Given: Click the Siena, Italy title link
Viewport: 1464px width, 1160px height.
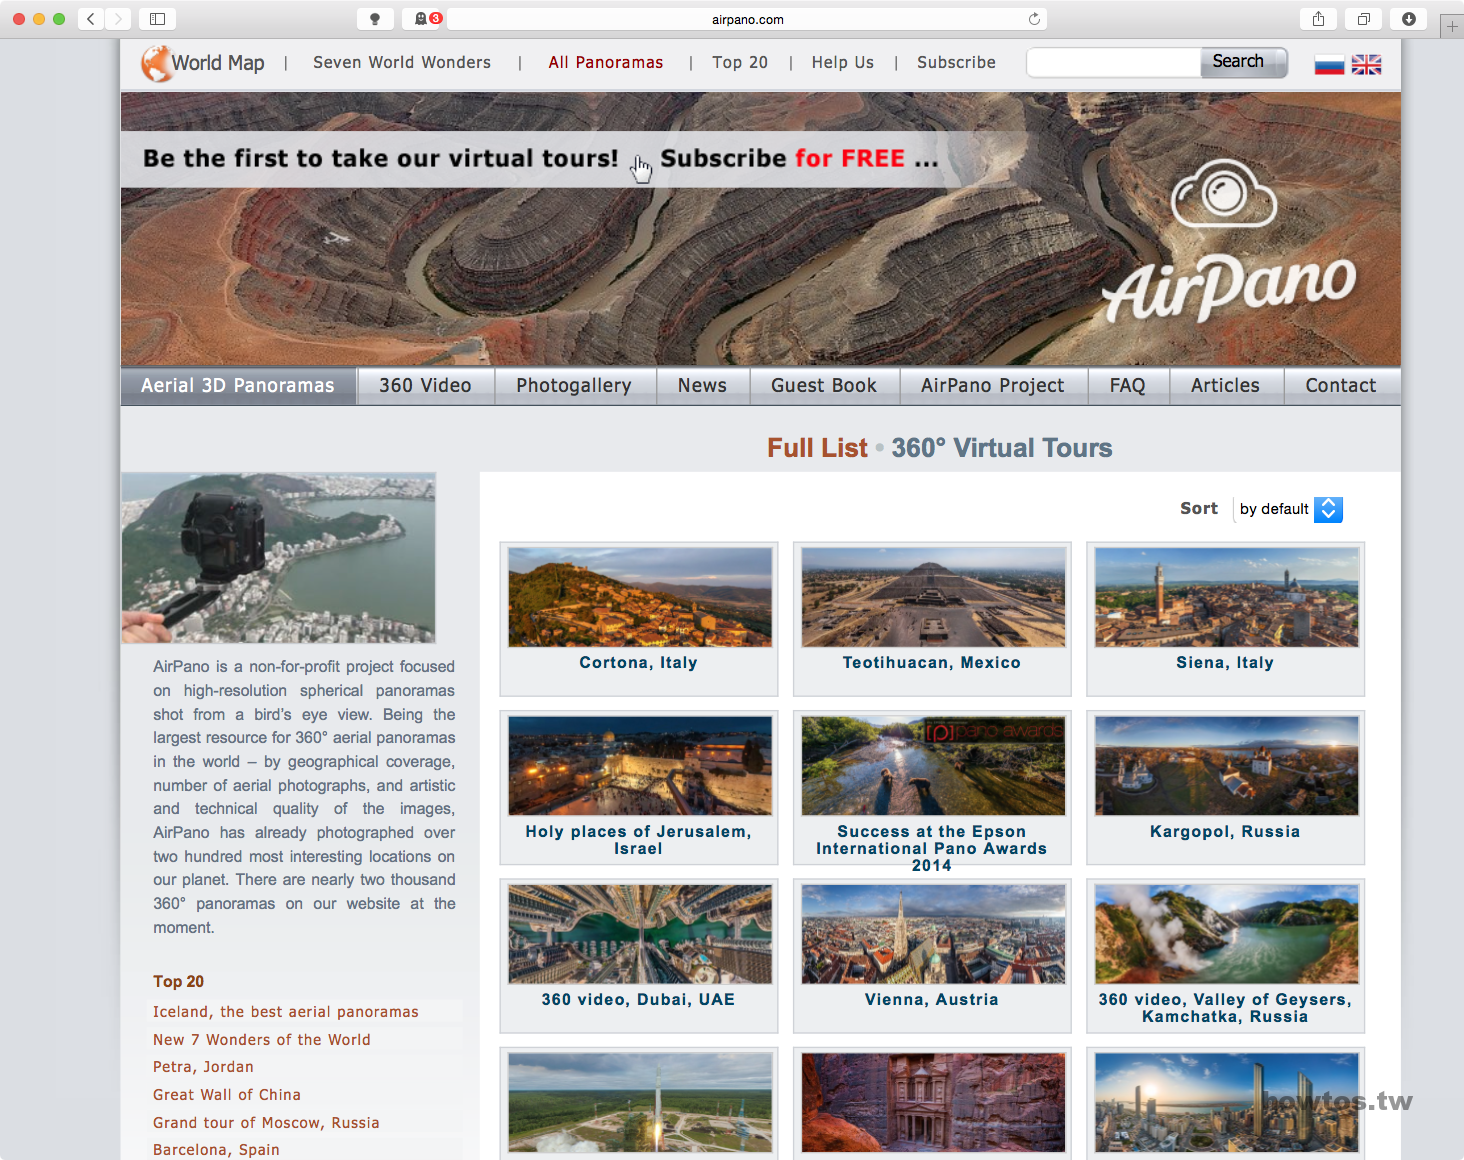Looking at the screenshot, I should 1225,663.
